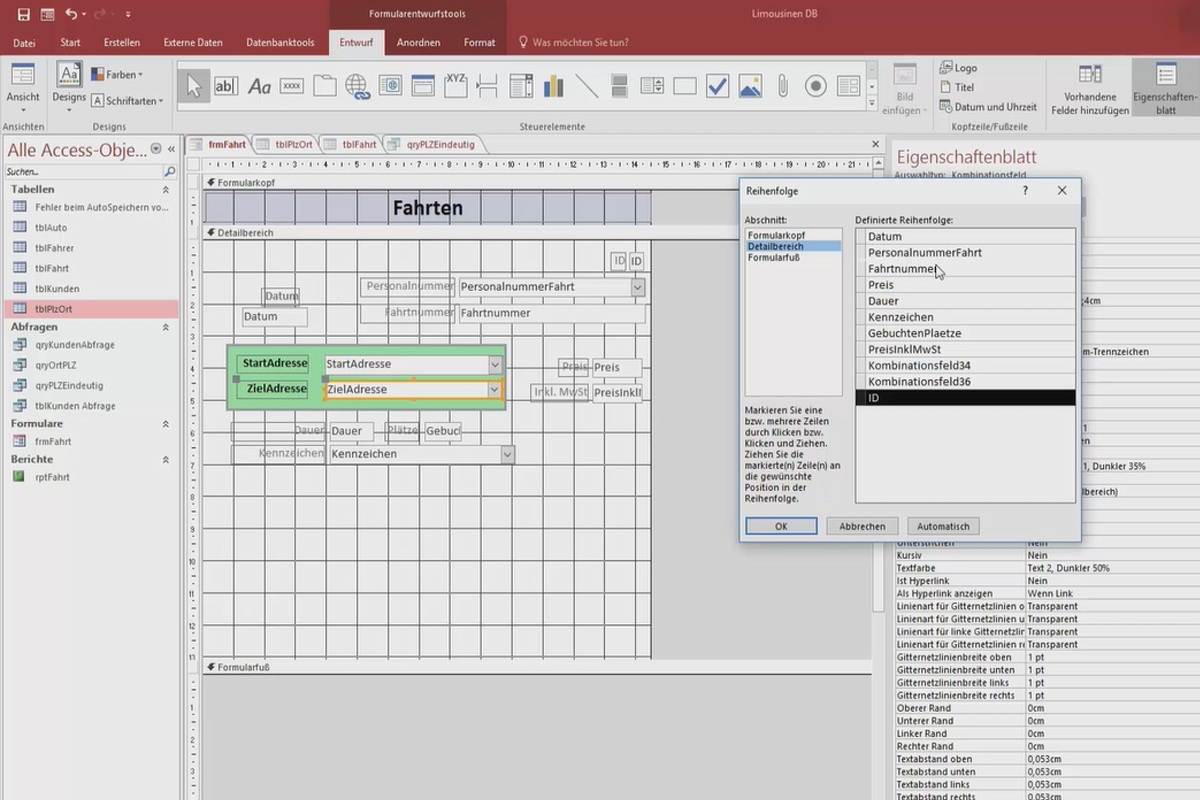Click the Save icon in title bar
This screenshot has width=1200, height=800.
pyautogui.click(x=24, y=14)
